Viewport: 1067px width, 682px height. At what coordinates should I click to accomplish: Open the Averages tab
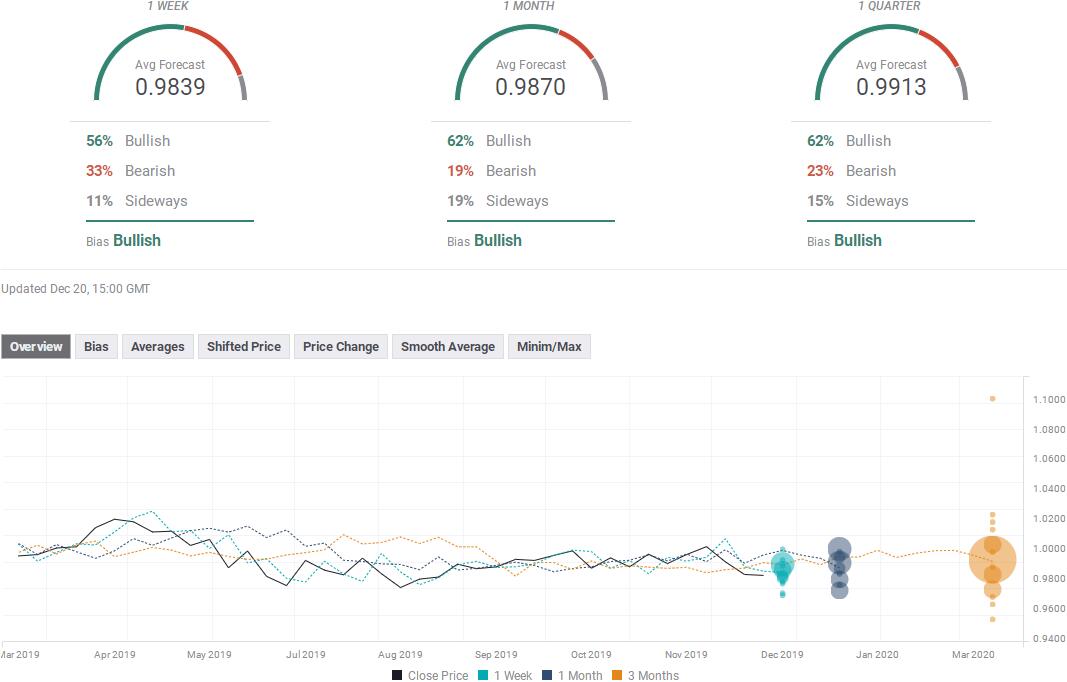point(158,346)
